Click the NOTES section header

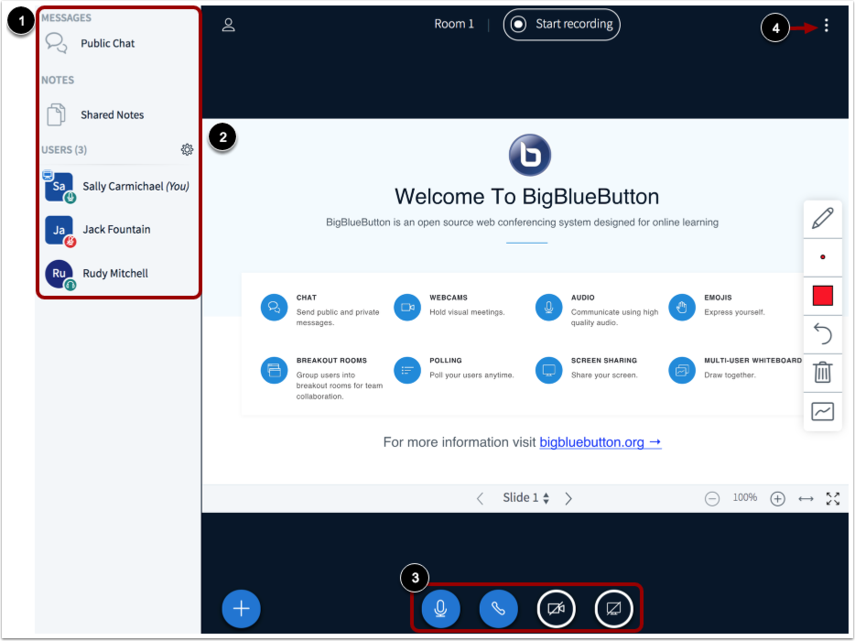click(x=57, y=80)
